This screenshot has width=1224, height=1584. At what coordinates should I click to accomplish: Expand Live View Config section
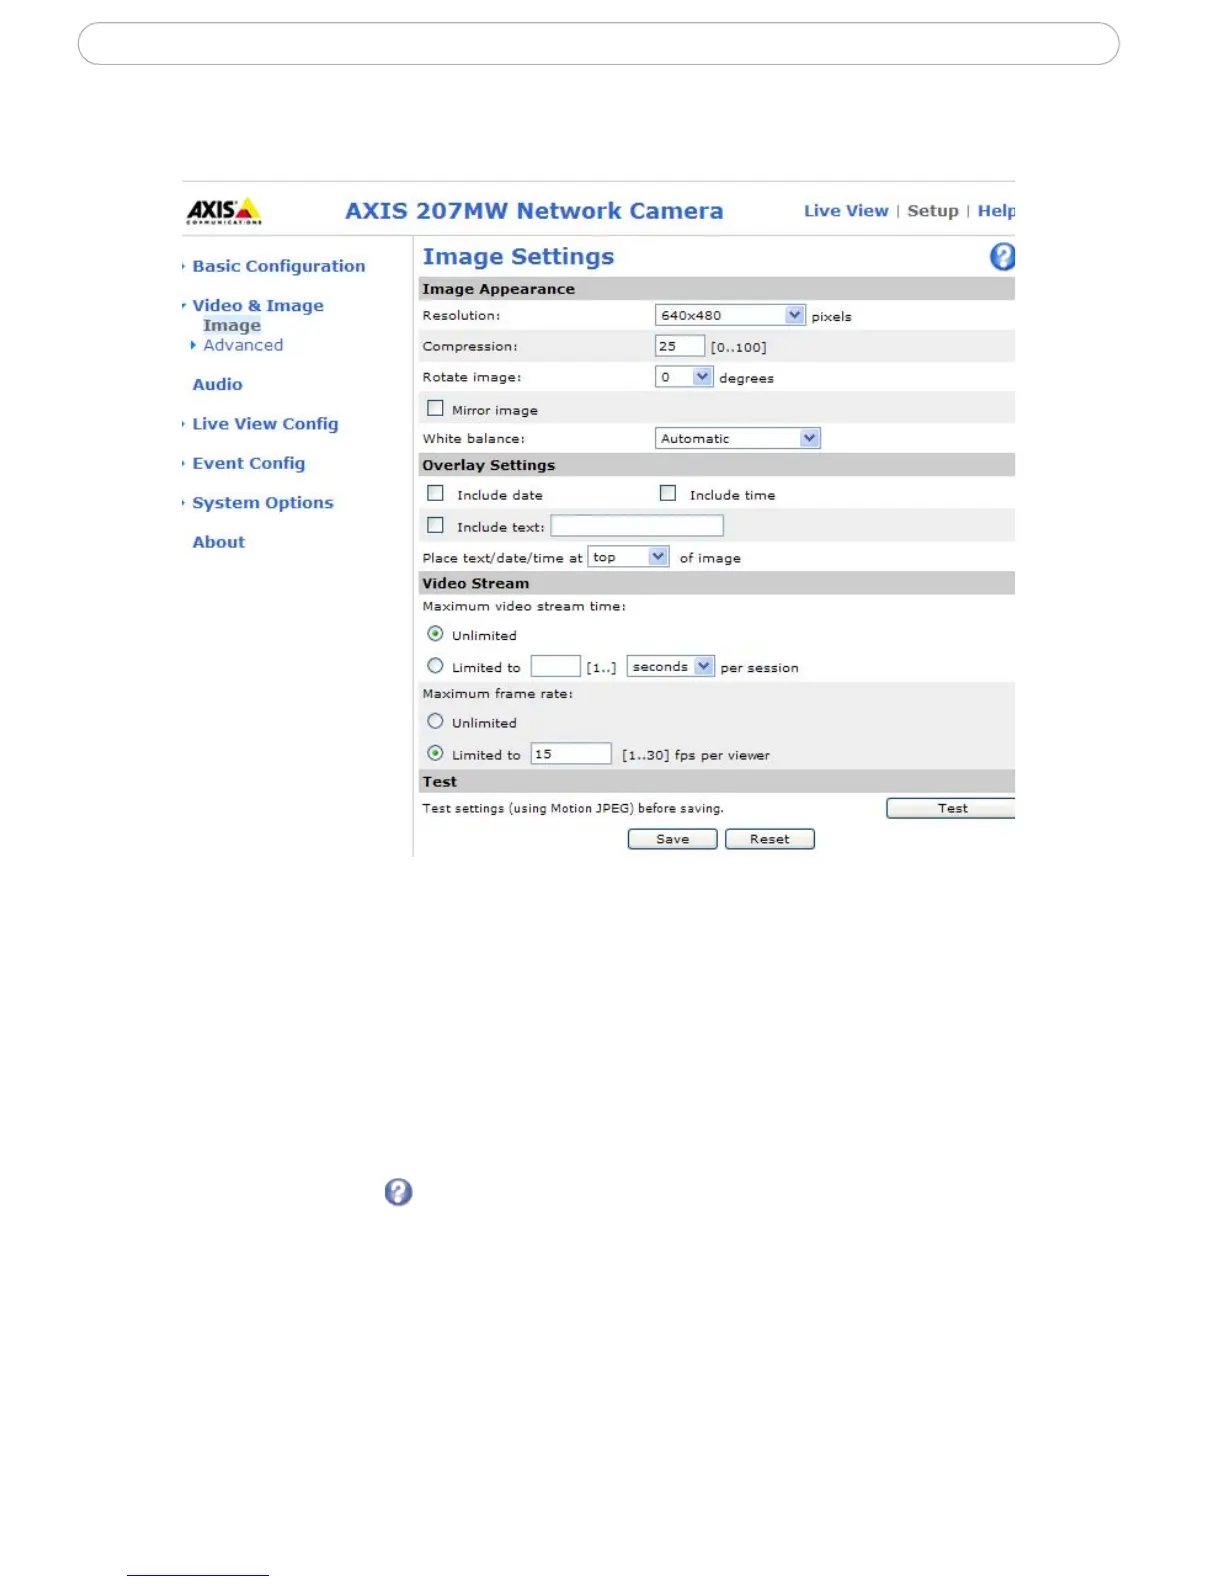(x=265, y=424)
